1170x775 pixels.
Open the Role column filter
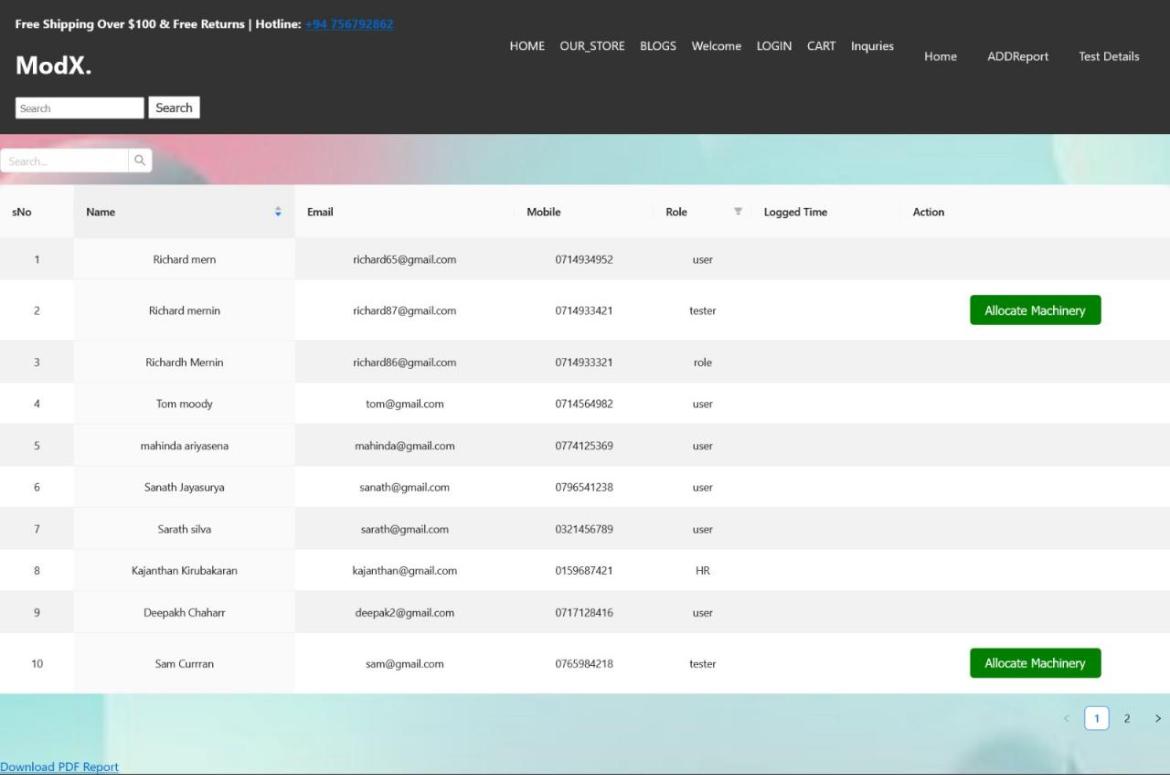738,212
